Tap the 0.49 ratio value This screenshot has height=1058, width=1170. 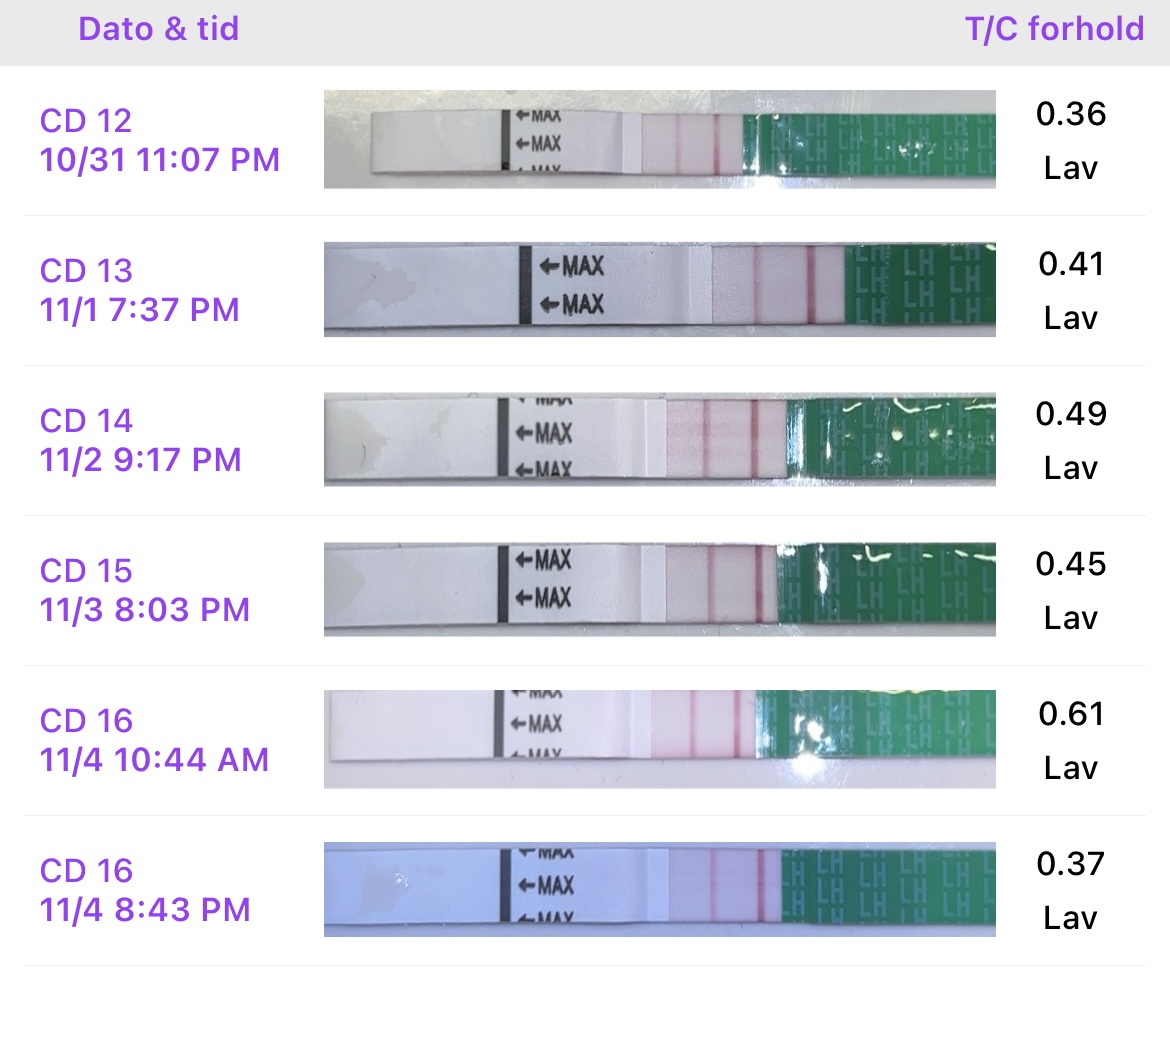[1071, 414]
